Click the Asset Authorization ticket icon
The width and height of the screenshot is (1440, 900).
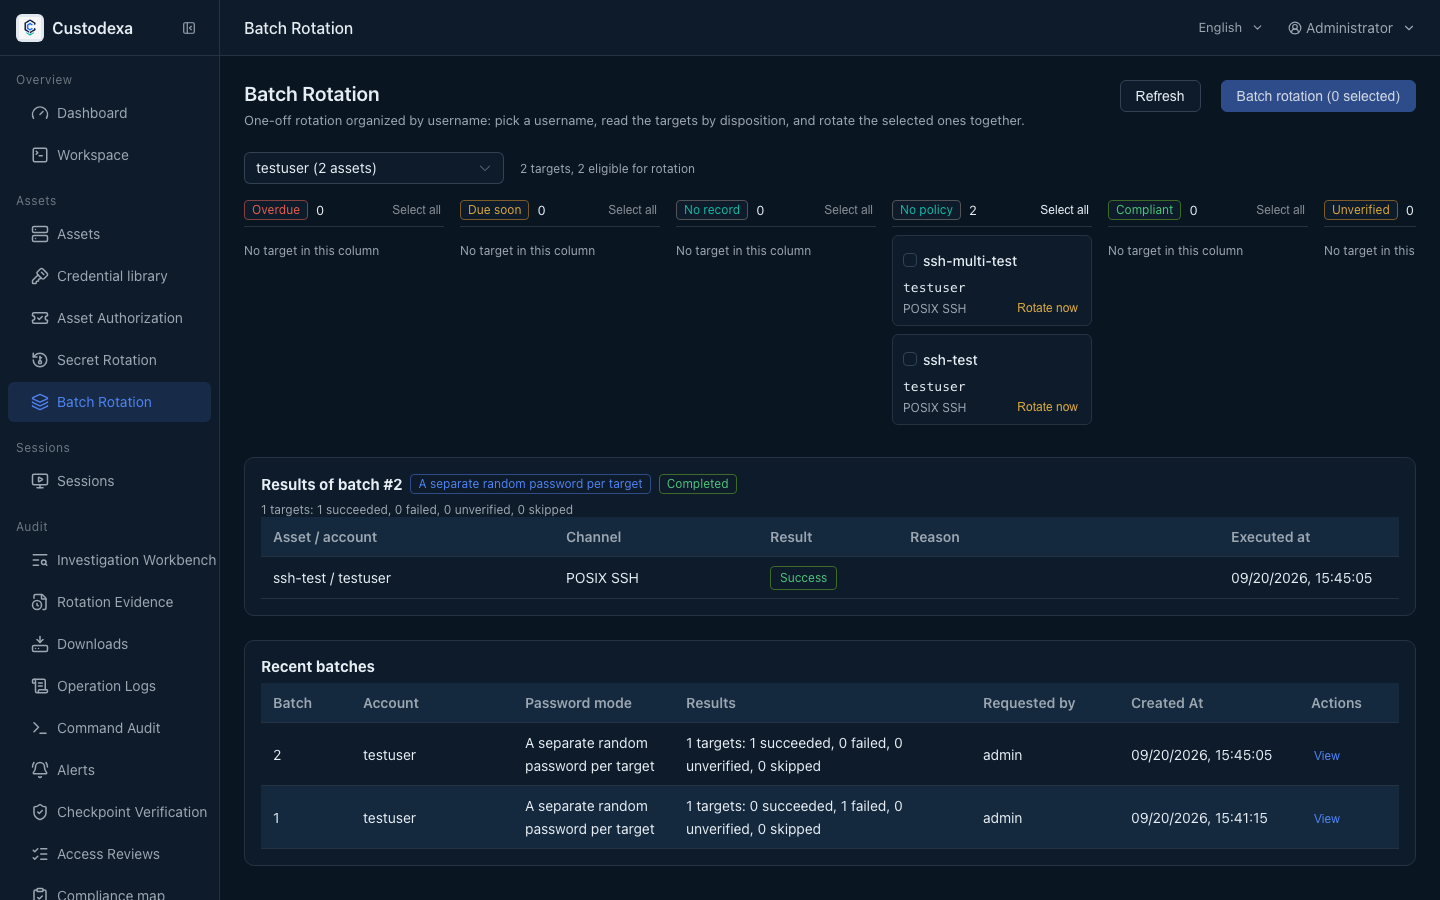[x=40, y=318]
